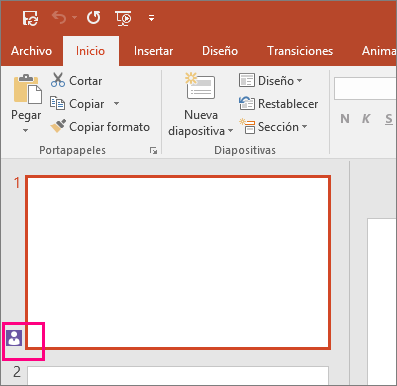
Task: Start slideshow from beginning icon
Action: tap(123, 18)
